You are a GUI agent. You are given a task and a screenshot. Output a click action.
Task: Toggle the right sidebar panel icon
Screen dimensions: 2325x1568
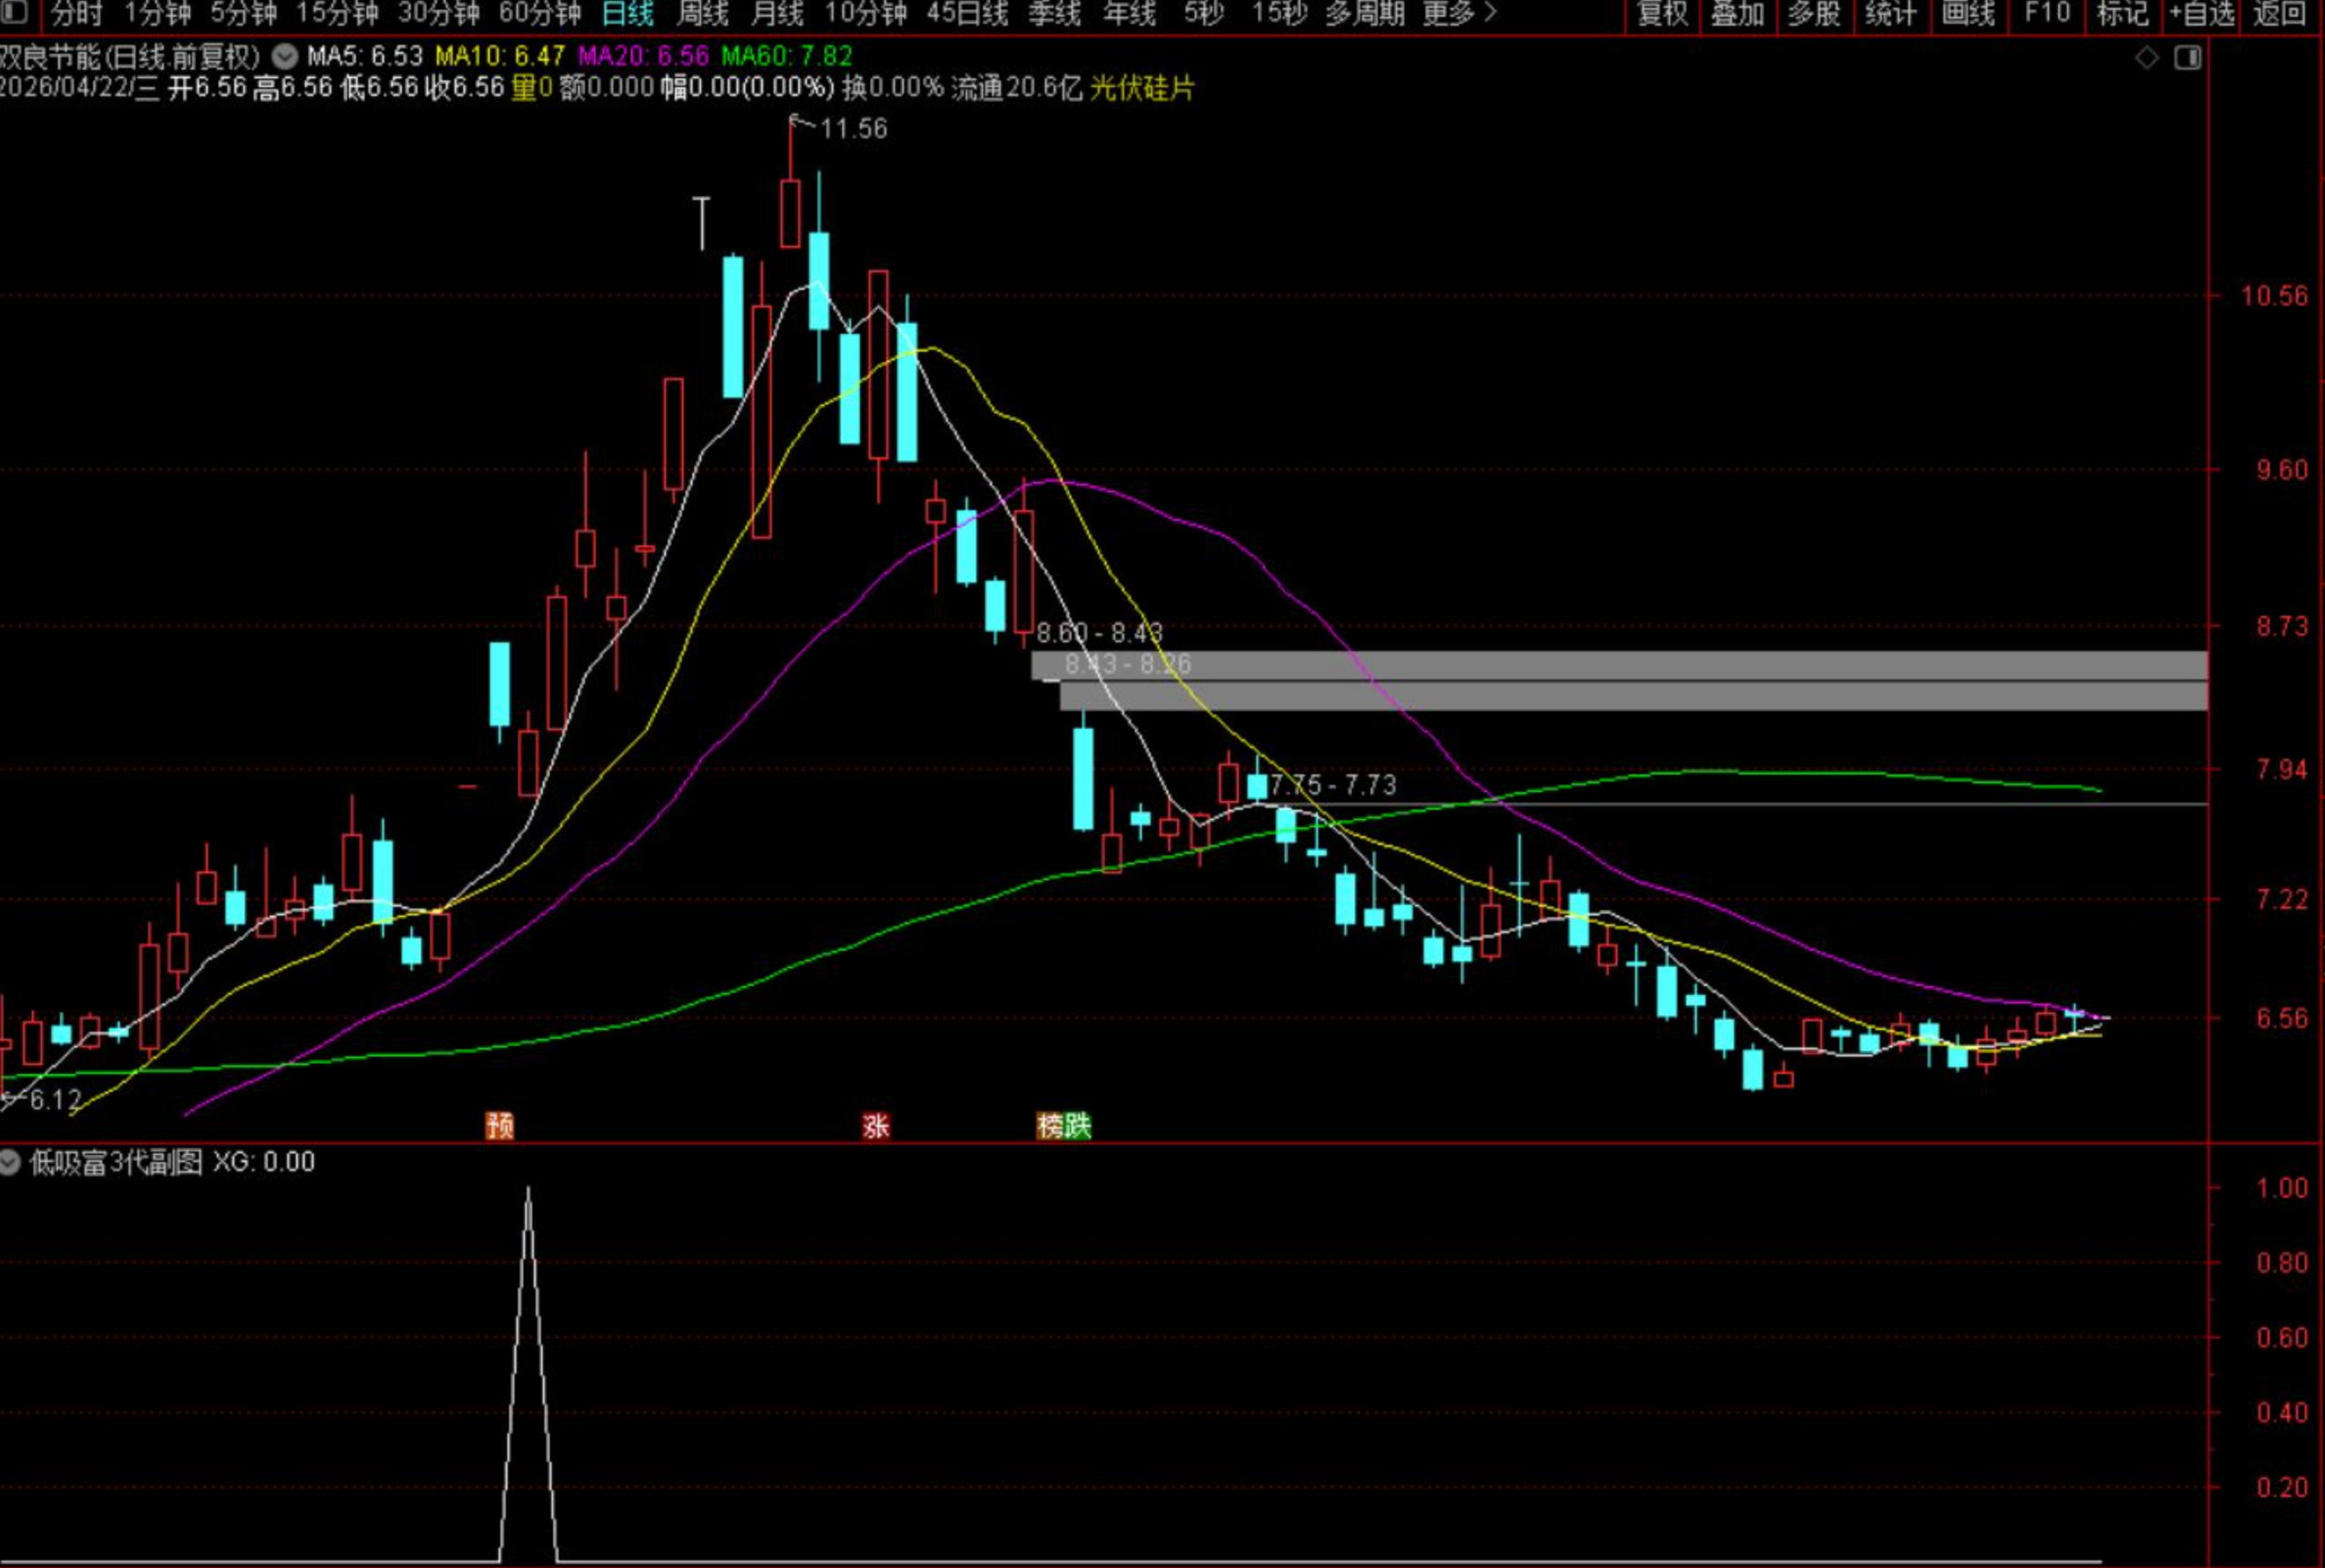[2188, 58]
